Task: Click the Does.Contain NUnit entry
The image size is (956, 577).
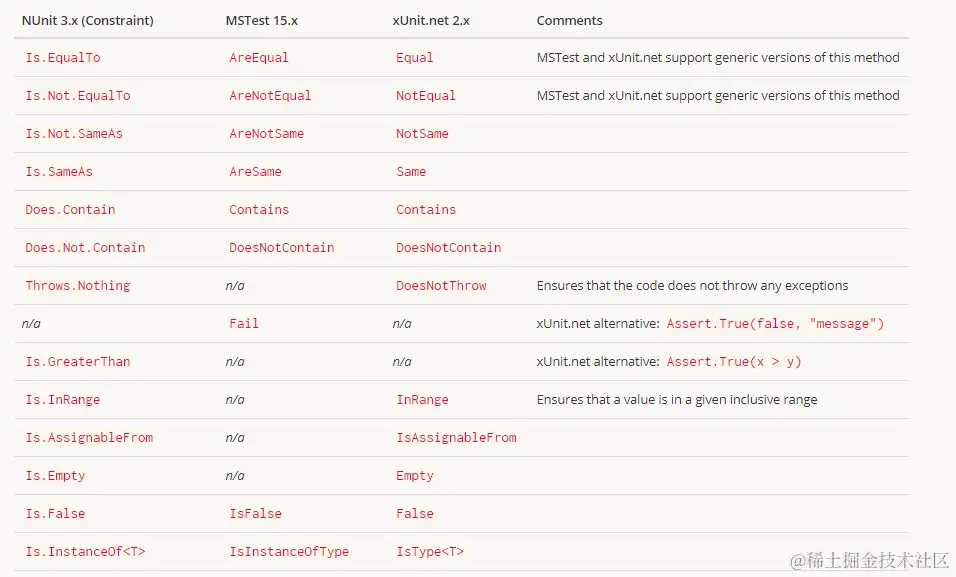Action: tap(70, 210)
